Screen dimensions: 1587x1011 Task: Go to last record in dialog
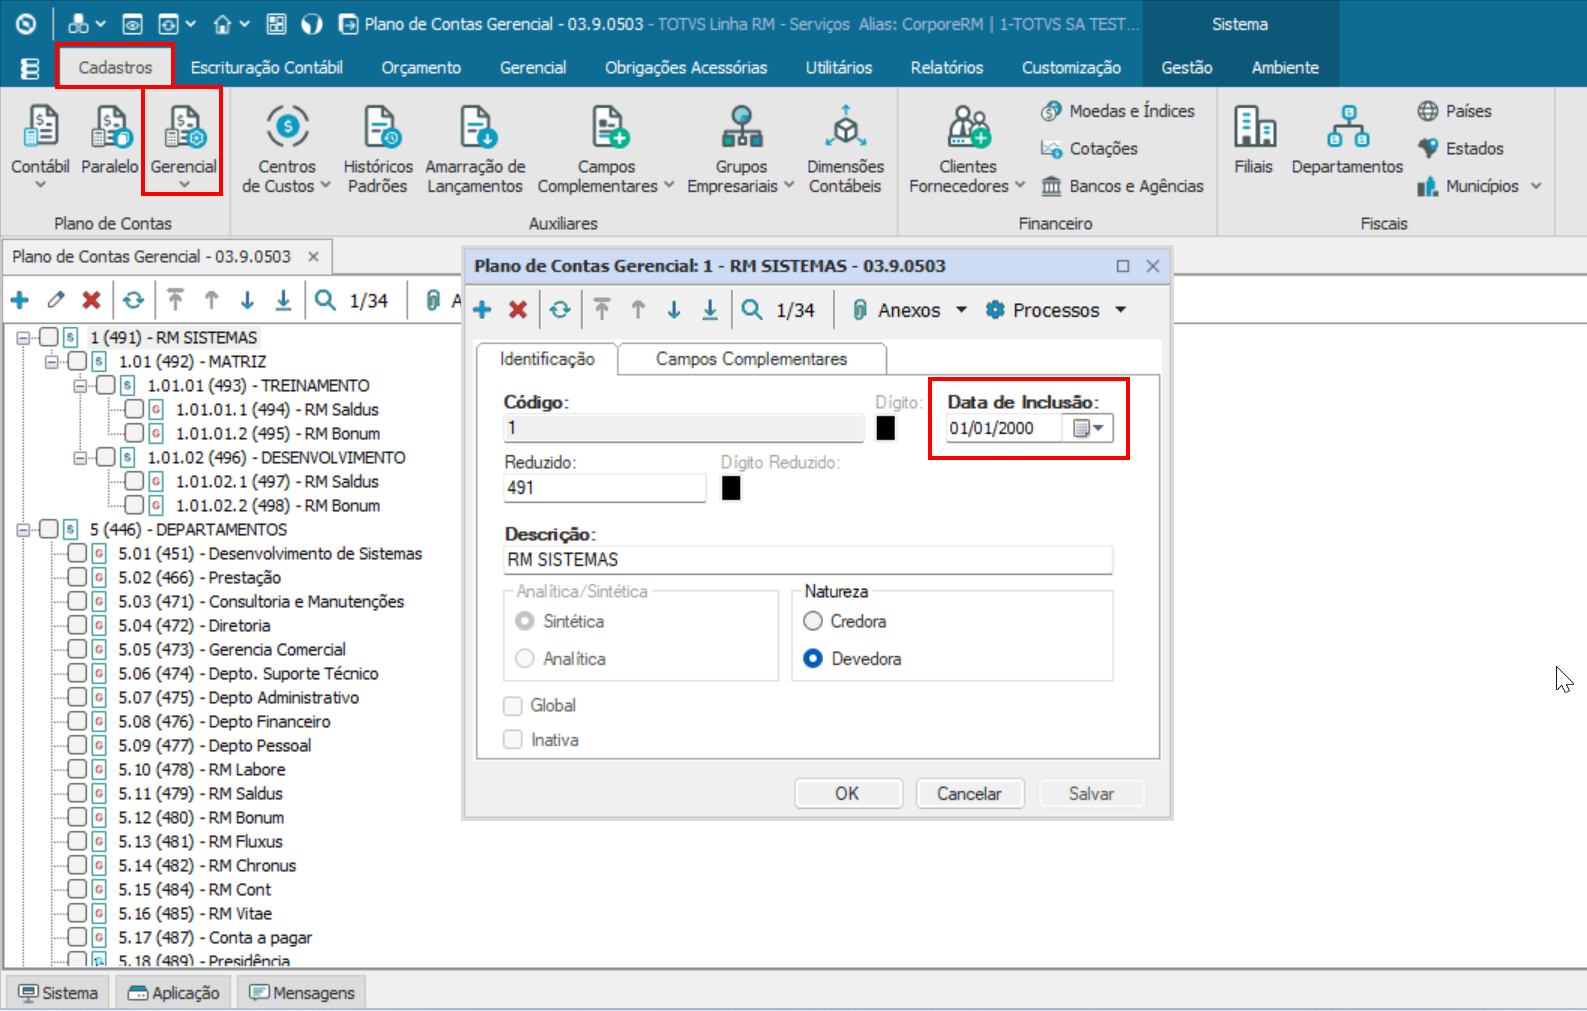710,310
